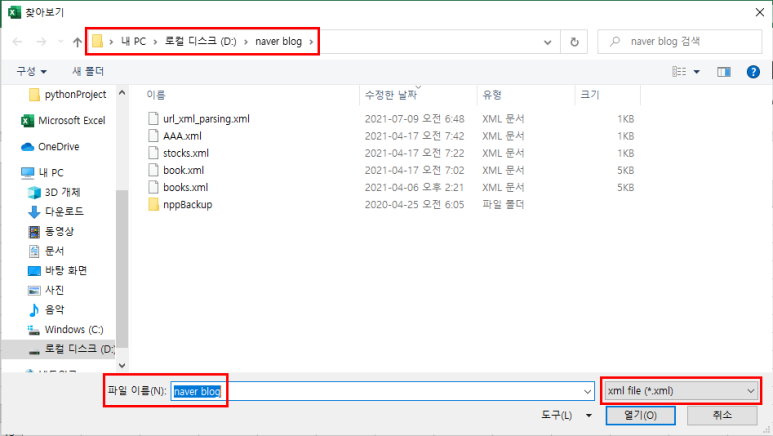Expand the chevron after '내 PC' breadcrumb
This screenshot has width=773, height=436.
[x=155, y=41]
